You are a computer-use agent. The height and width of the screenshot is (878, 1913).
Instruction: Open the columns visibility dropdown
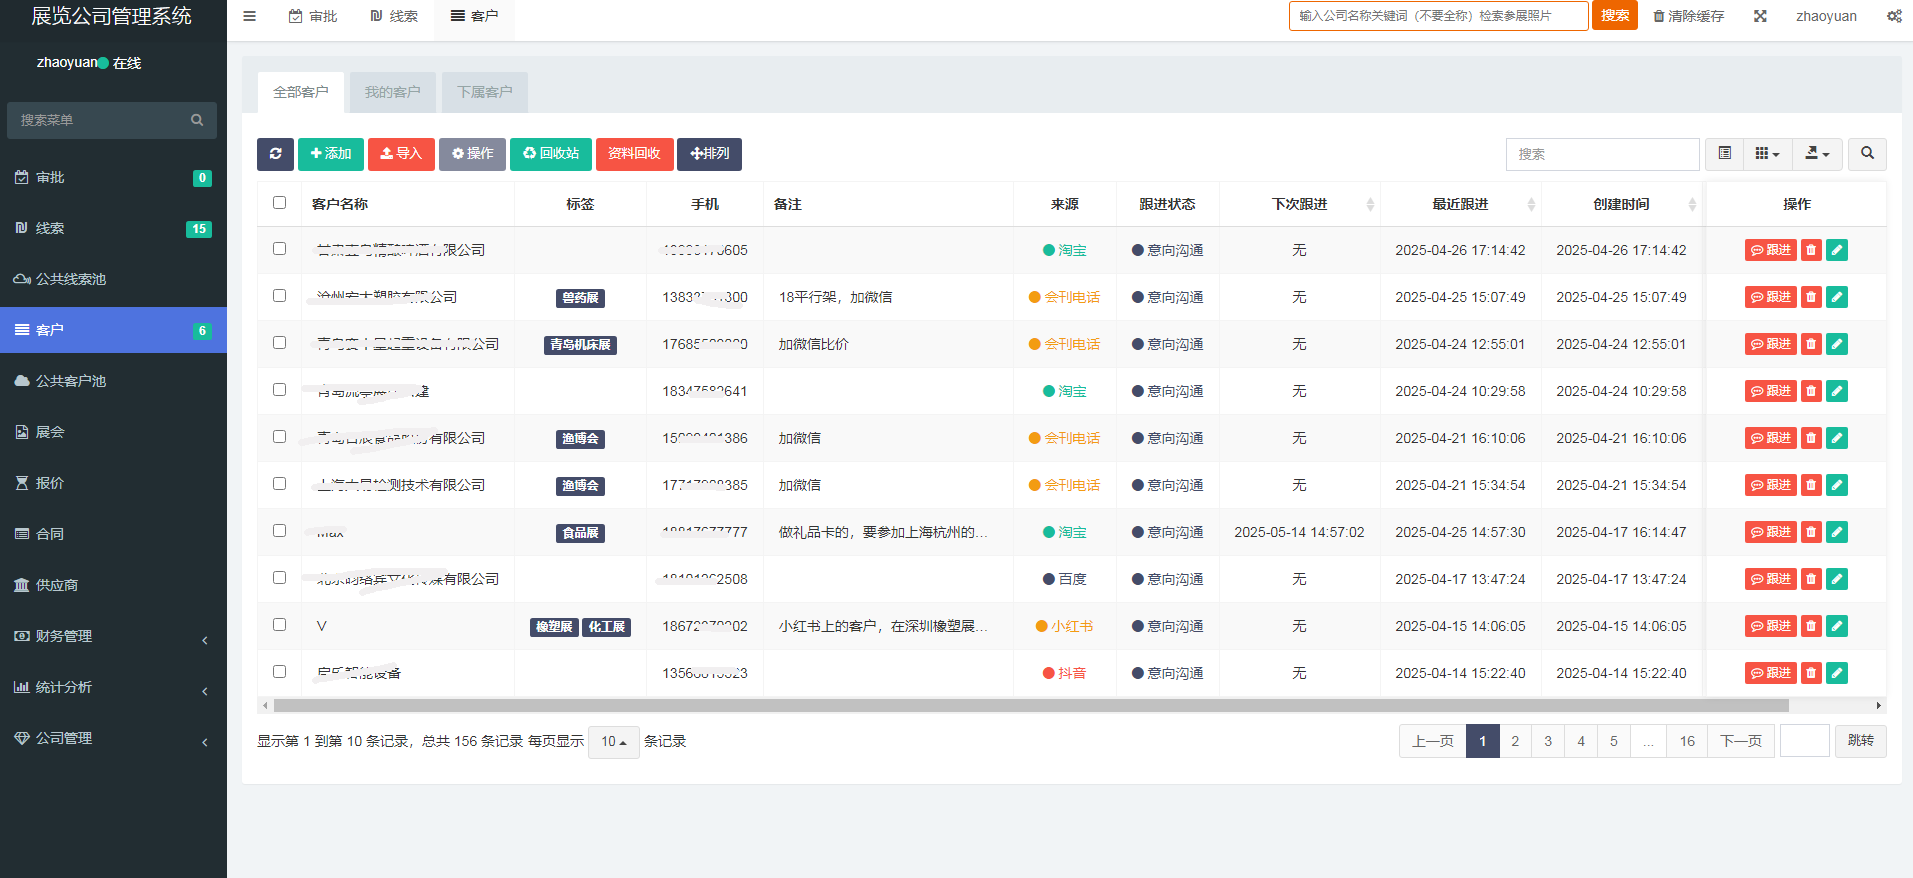click(x=1767, y=154)
